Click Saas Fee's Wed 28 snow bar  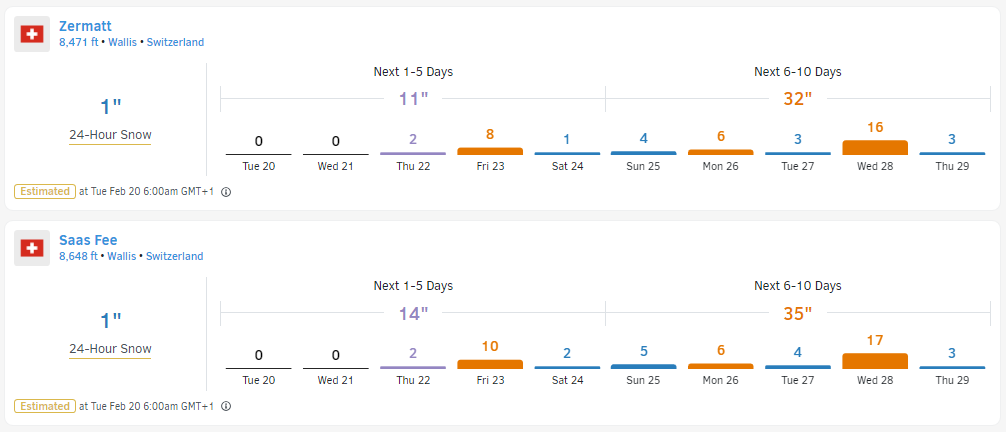point(875,361)
